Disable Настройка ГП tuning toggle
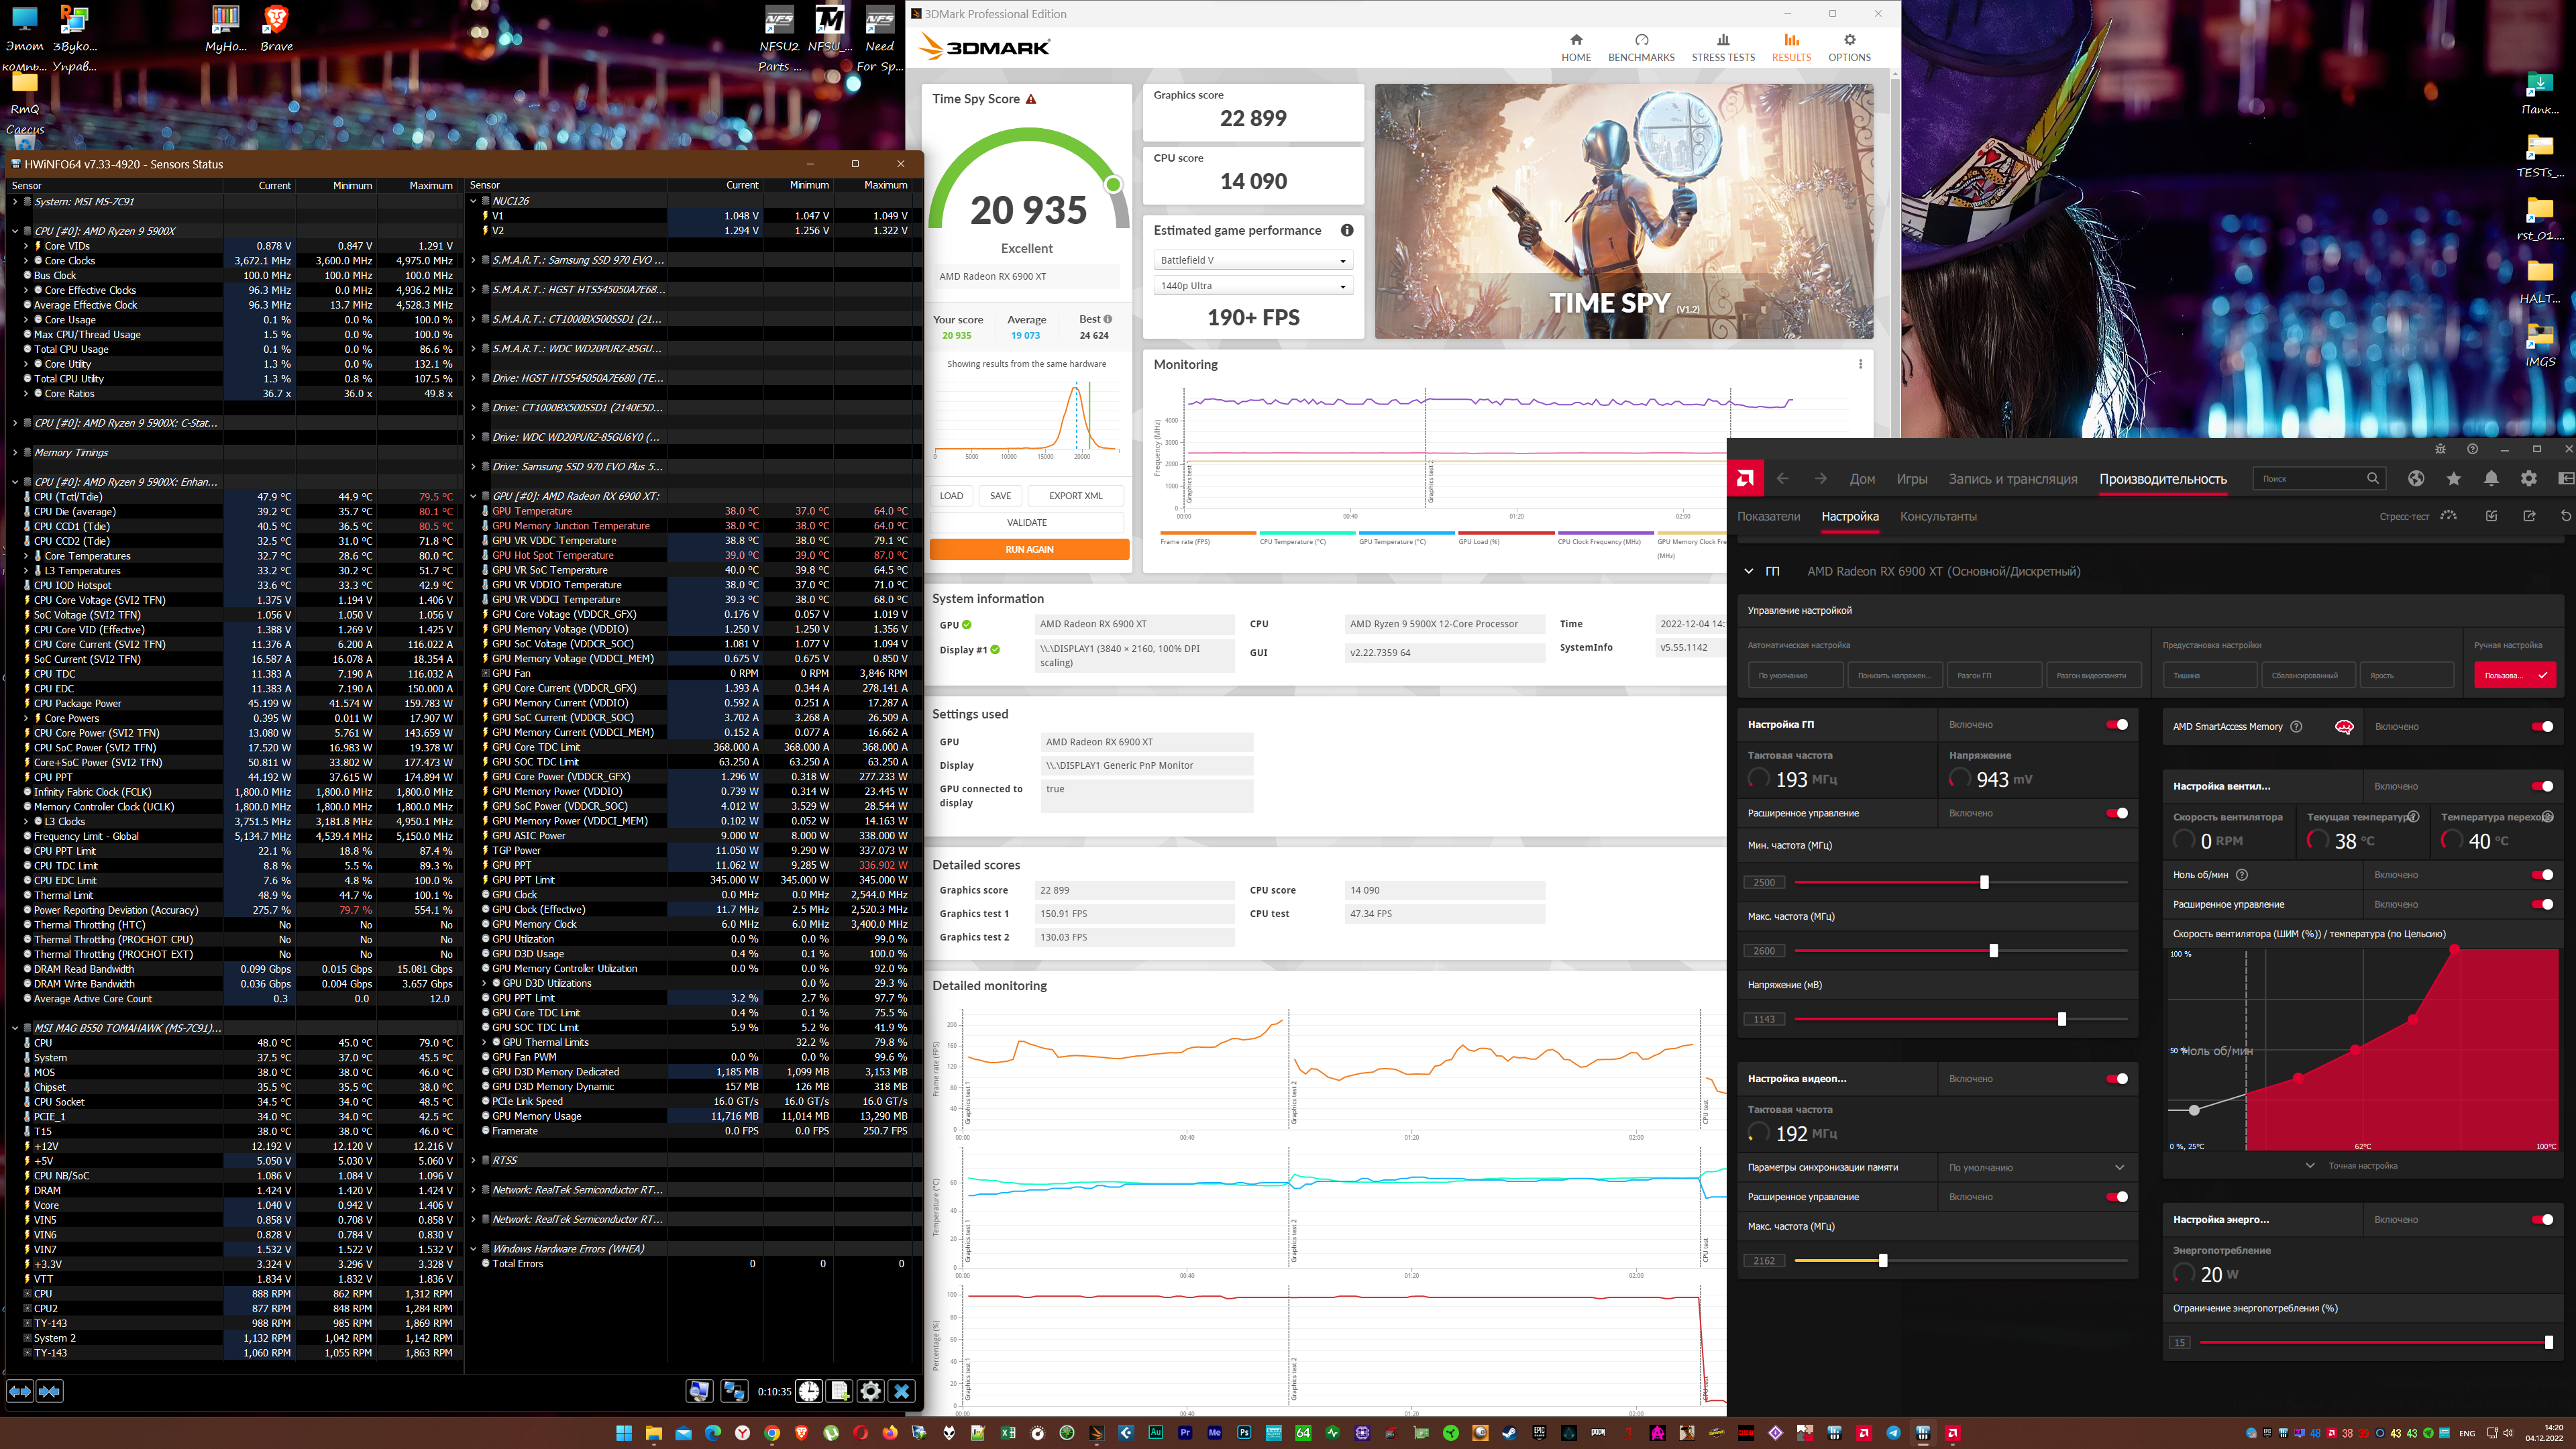The height and width of the screenshot is (1449, 2576). pyautogui.click(x=2116, y=725)
